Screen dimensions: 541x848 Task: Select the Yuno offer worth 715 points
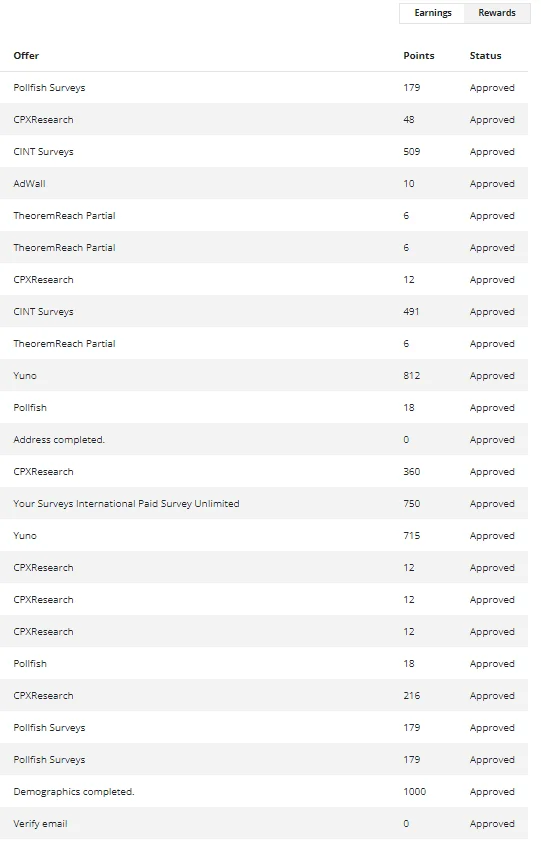click(264, 535)
